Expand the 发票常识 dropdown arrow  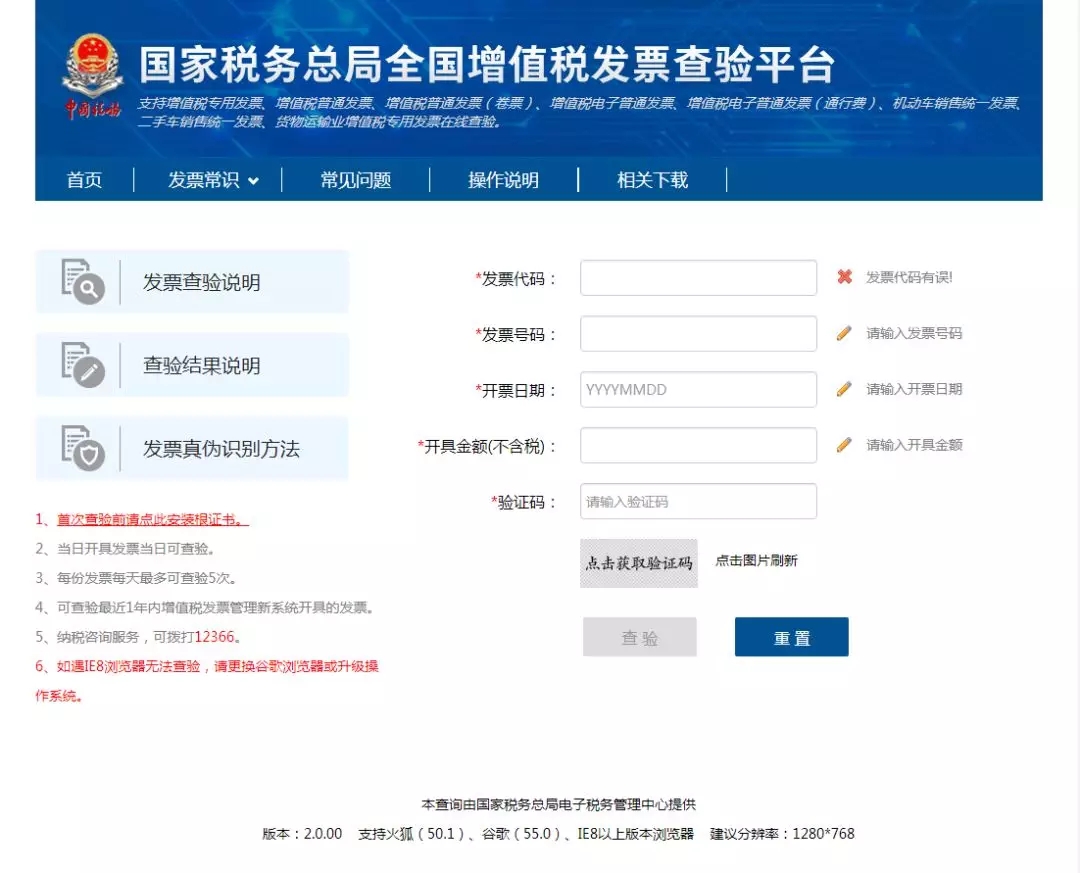pyautogui.click(x=253, y=181)
